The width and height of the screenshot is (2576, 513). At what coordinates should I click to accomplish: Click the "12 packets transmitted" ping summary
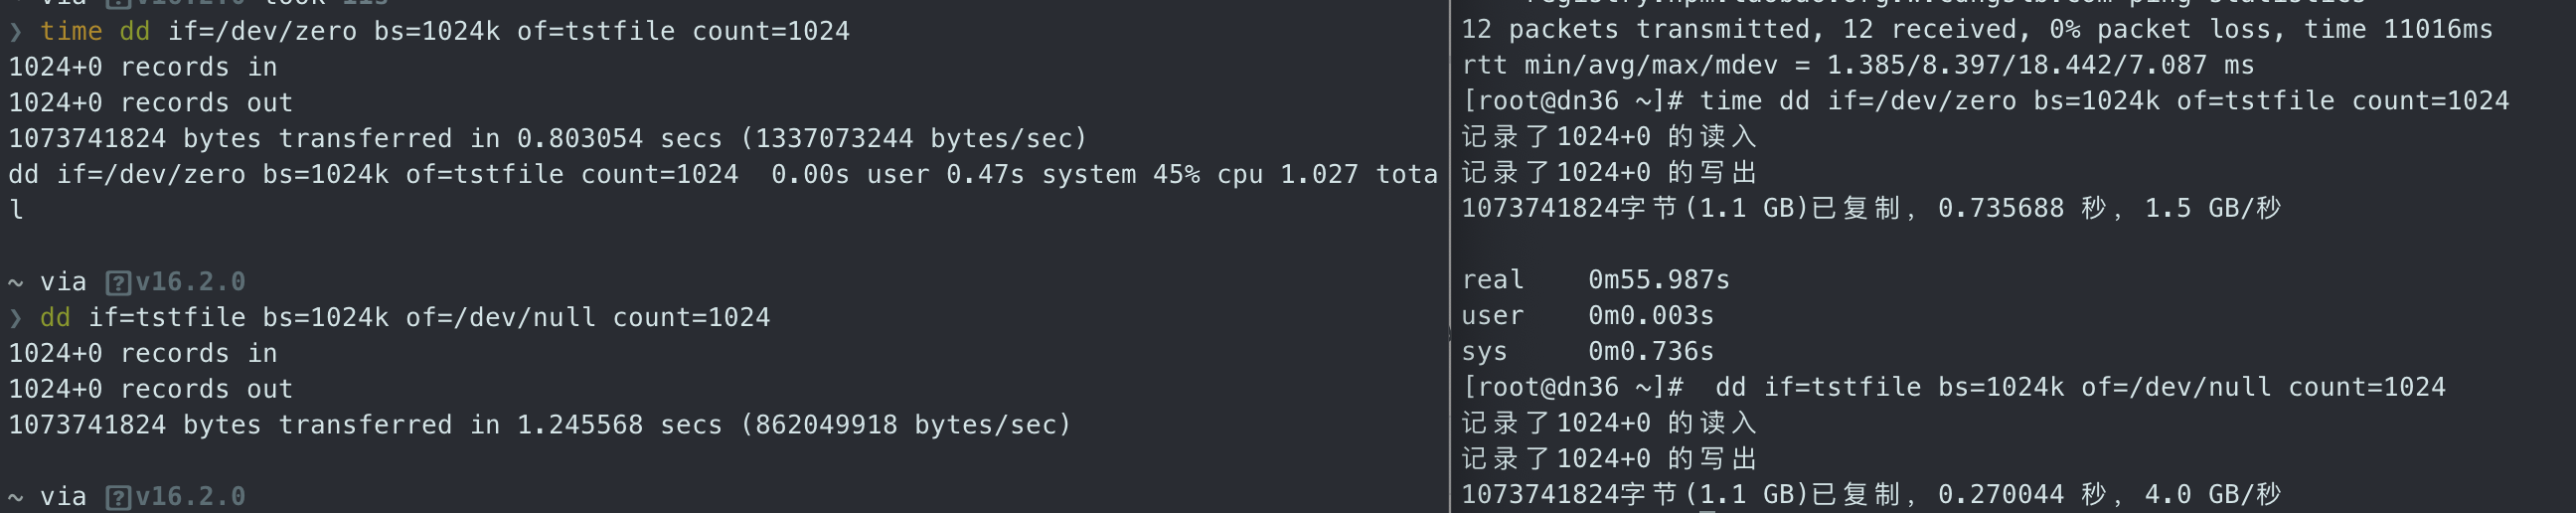tap(1635, 30)
